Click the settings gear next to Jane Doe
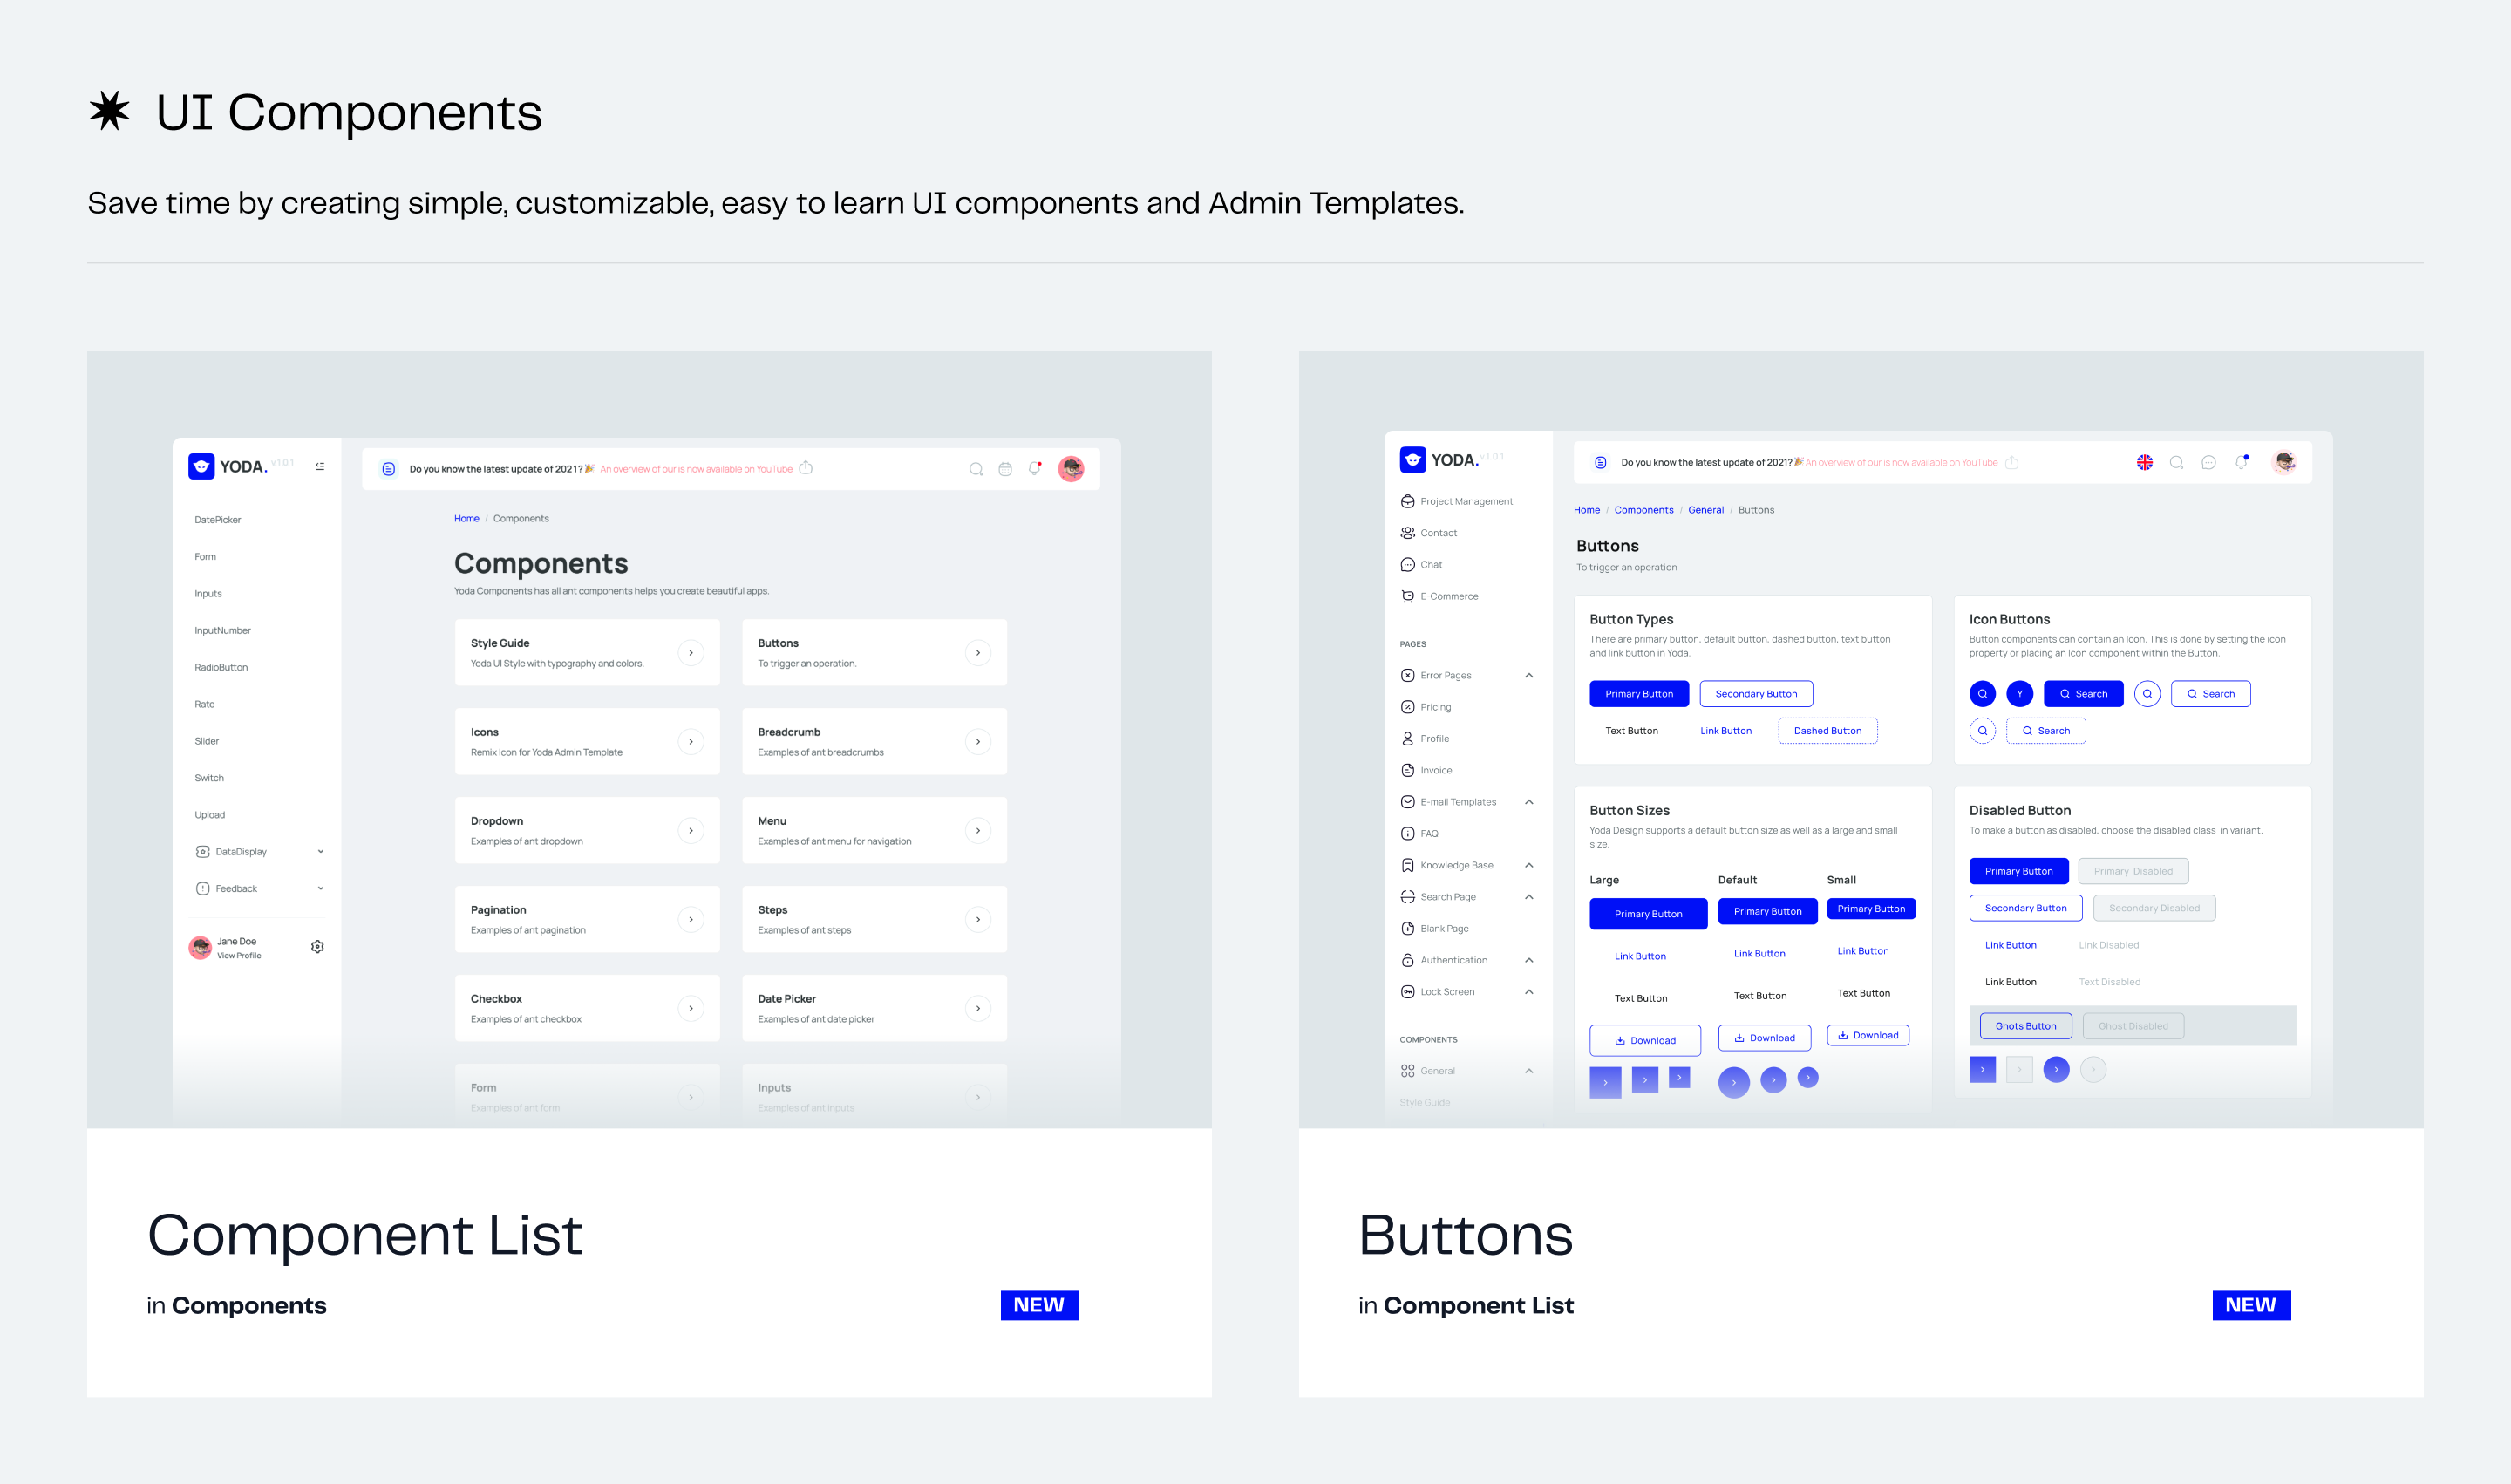The width and height of the screenshot is (2511, 1484). point(317,946)
